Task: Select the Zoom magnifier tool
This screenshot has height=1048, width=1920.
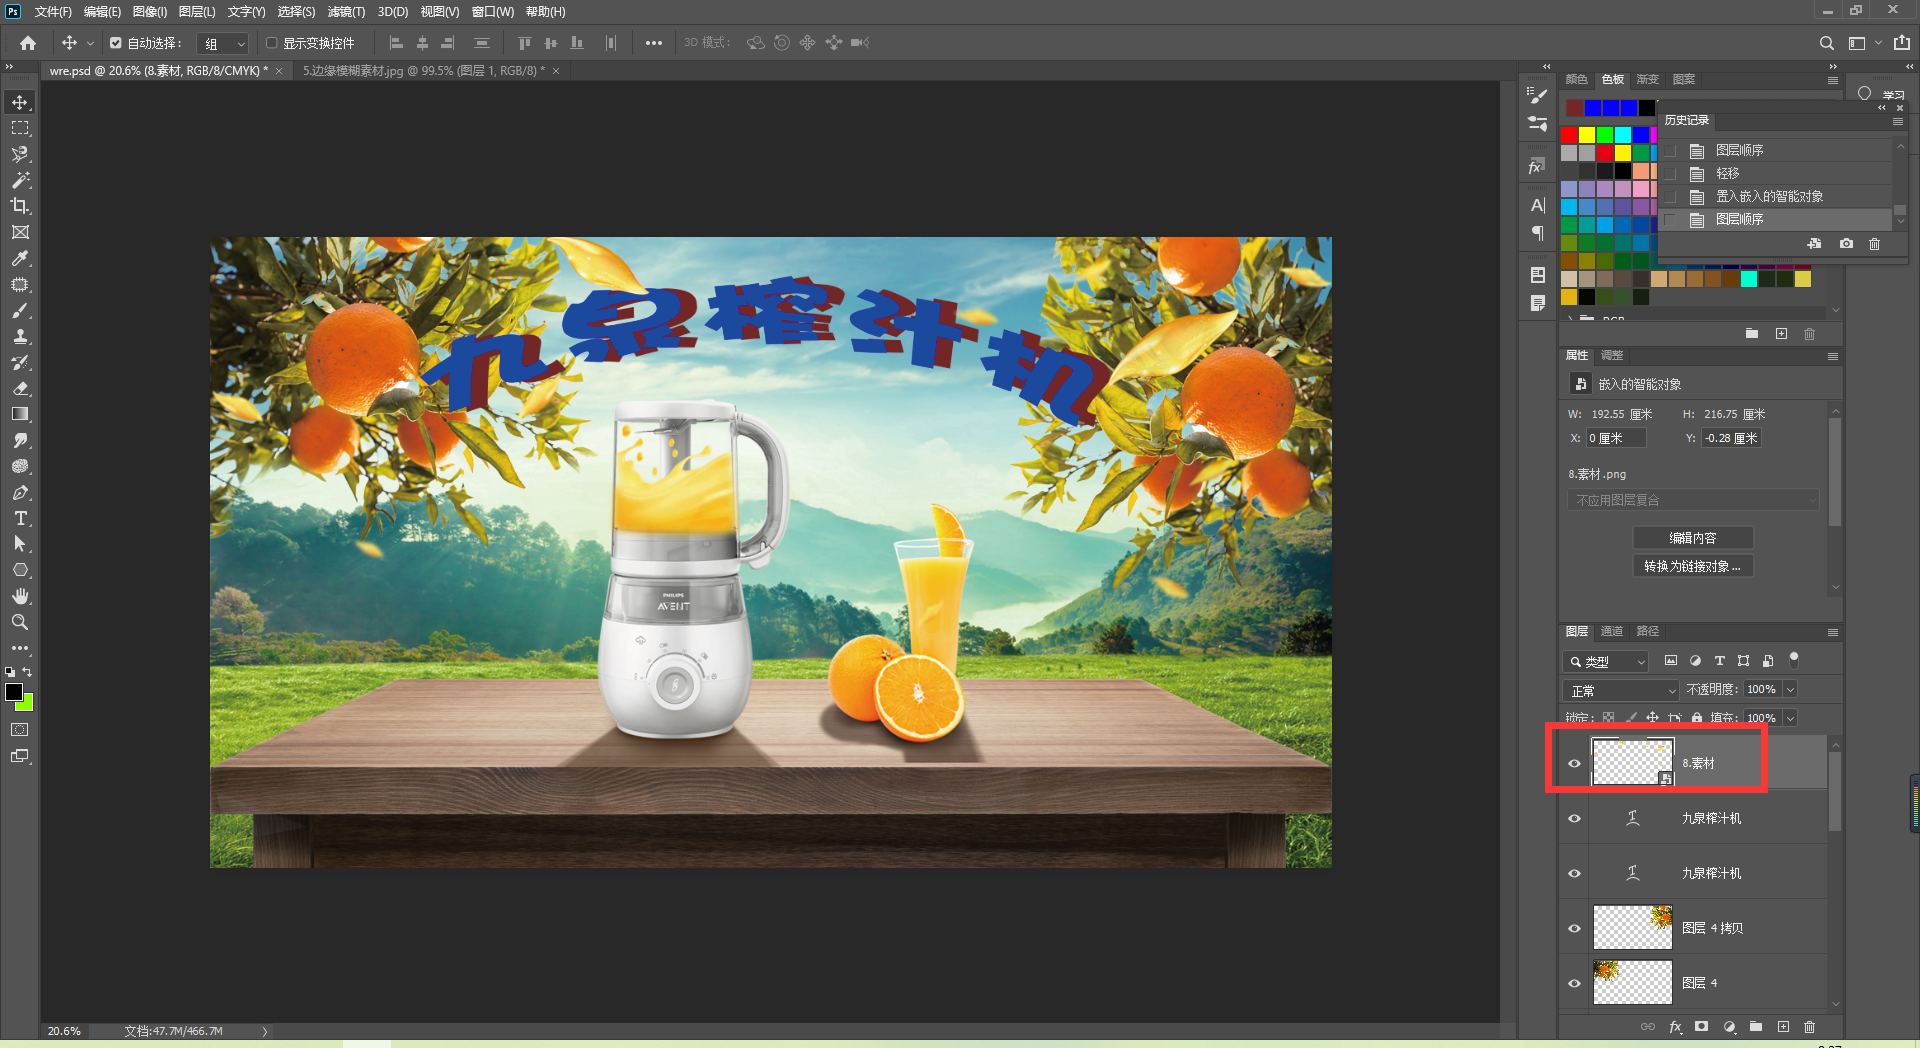Action: pos(20,622)
